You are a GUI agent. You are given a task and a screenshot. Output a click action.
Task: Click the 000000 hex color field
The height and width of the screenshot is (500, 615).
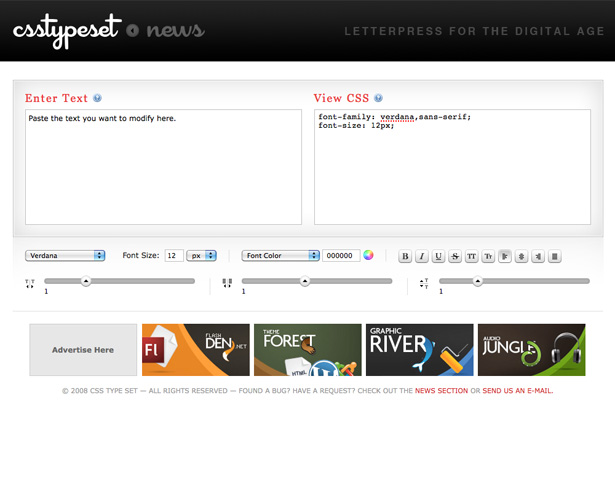pyautogui.click(x=341, y=256)
